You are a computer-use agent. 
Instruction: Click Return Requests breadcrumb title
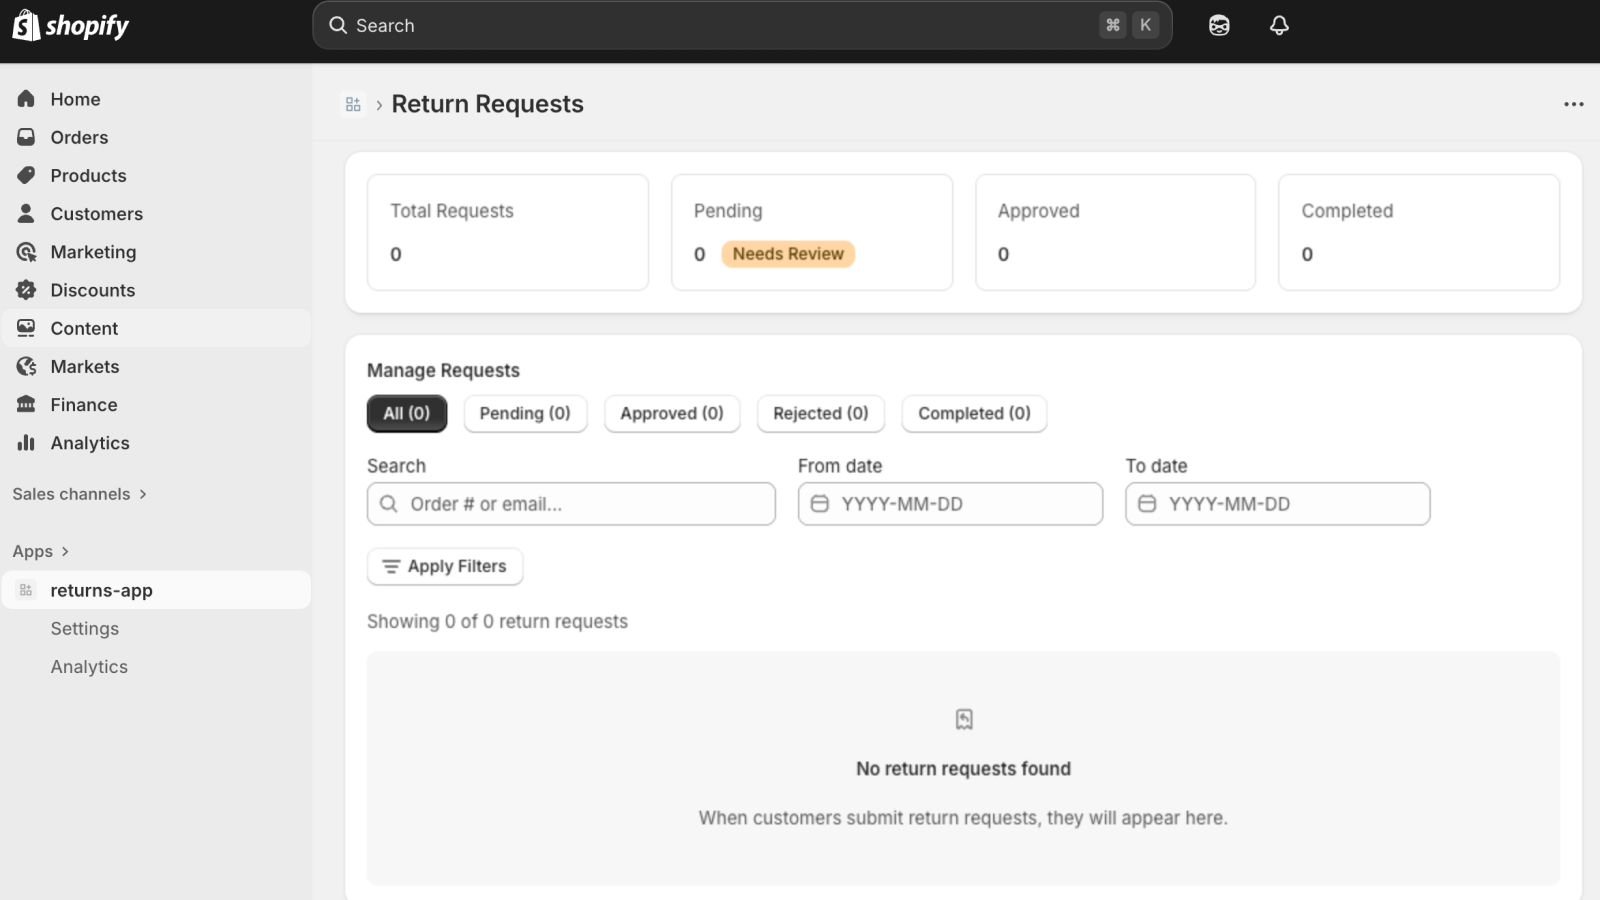(x=488, y=104)
